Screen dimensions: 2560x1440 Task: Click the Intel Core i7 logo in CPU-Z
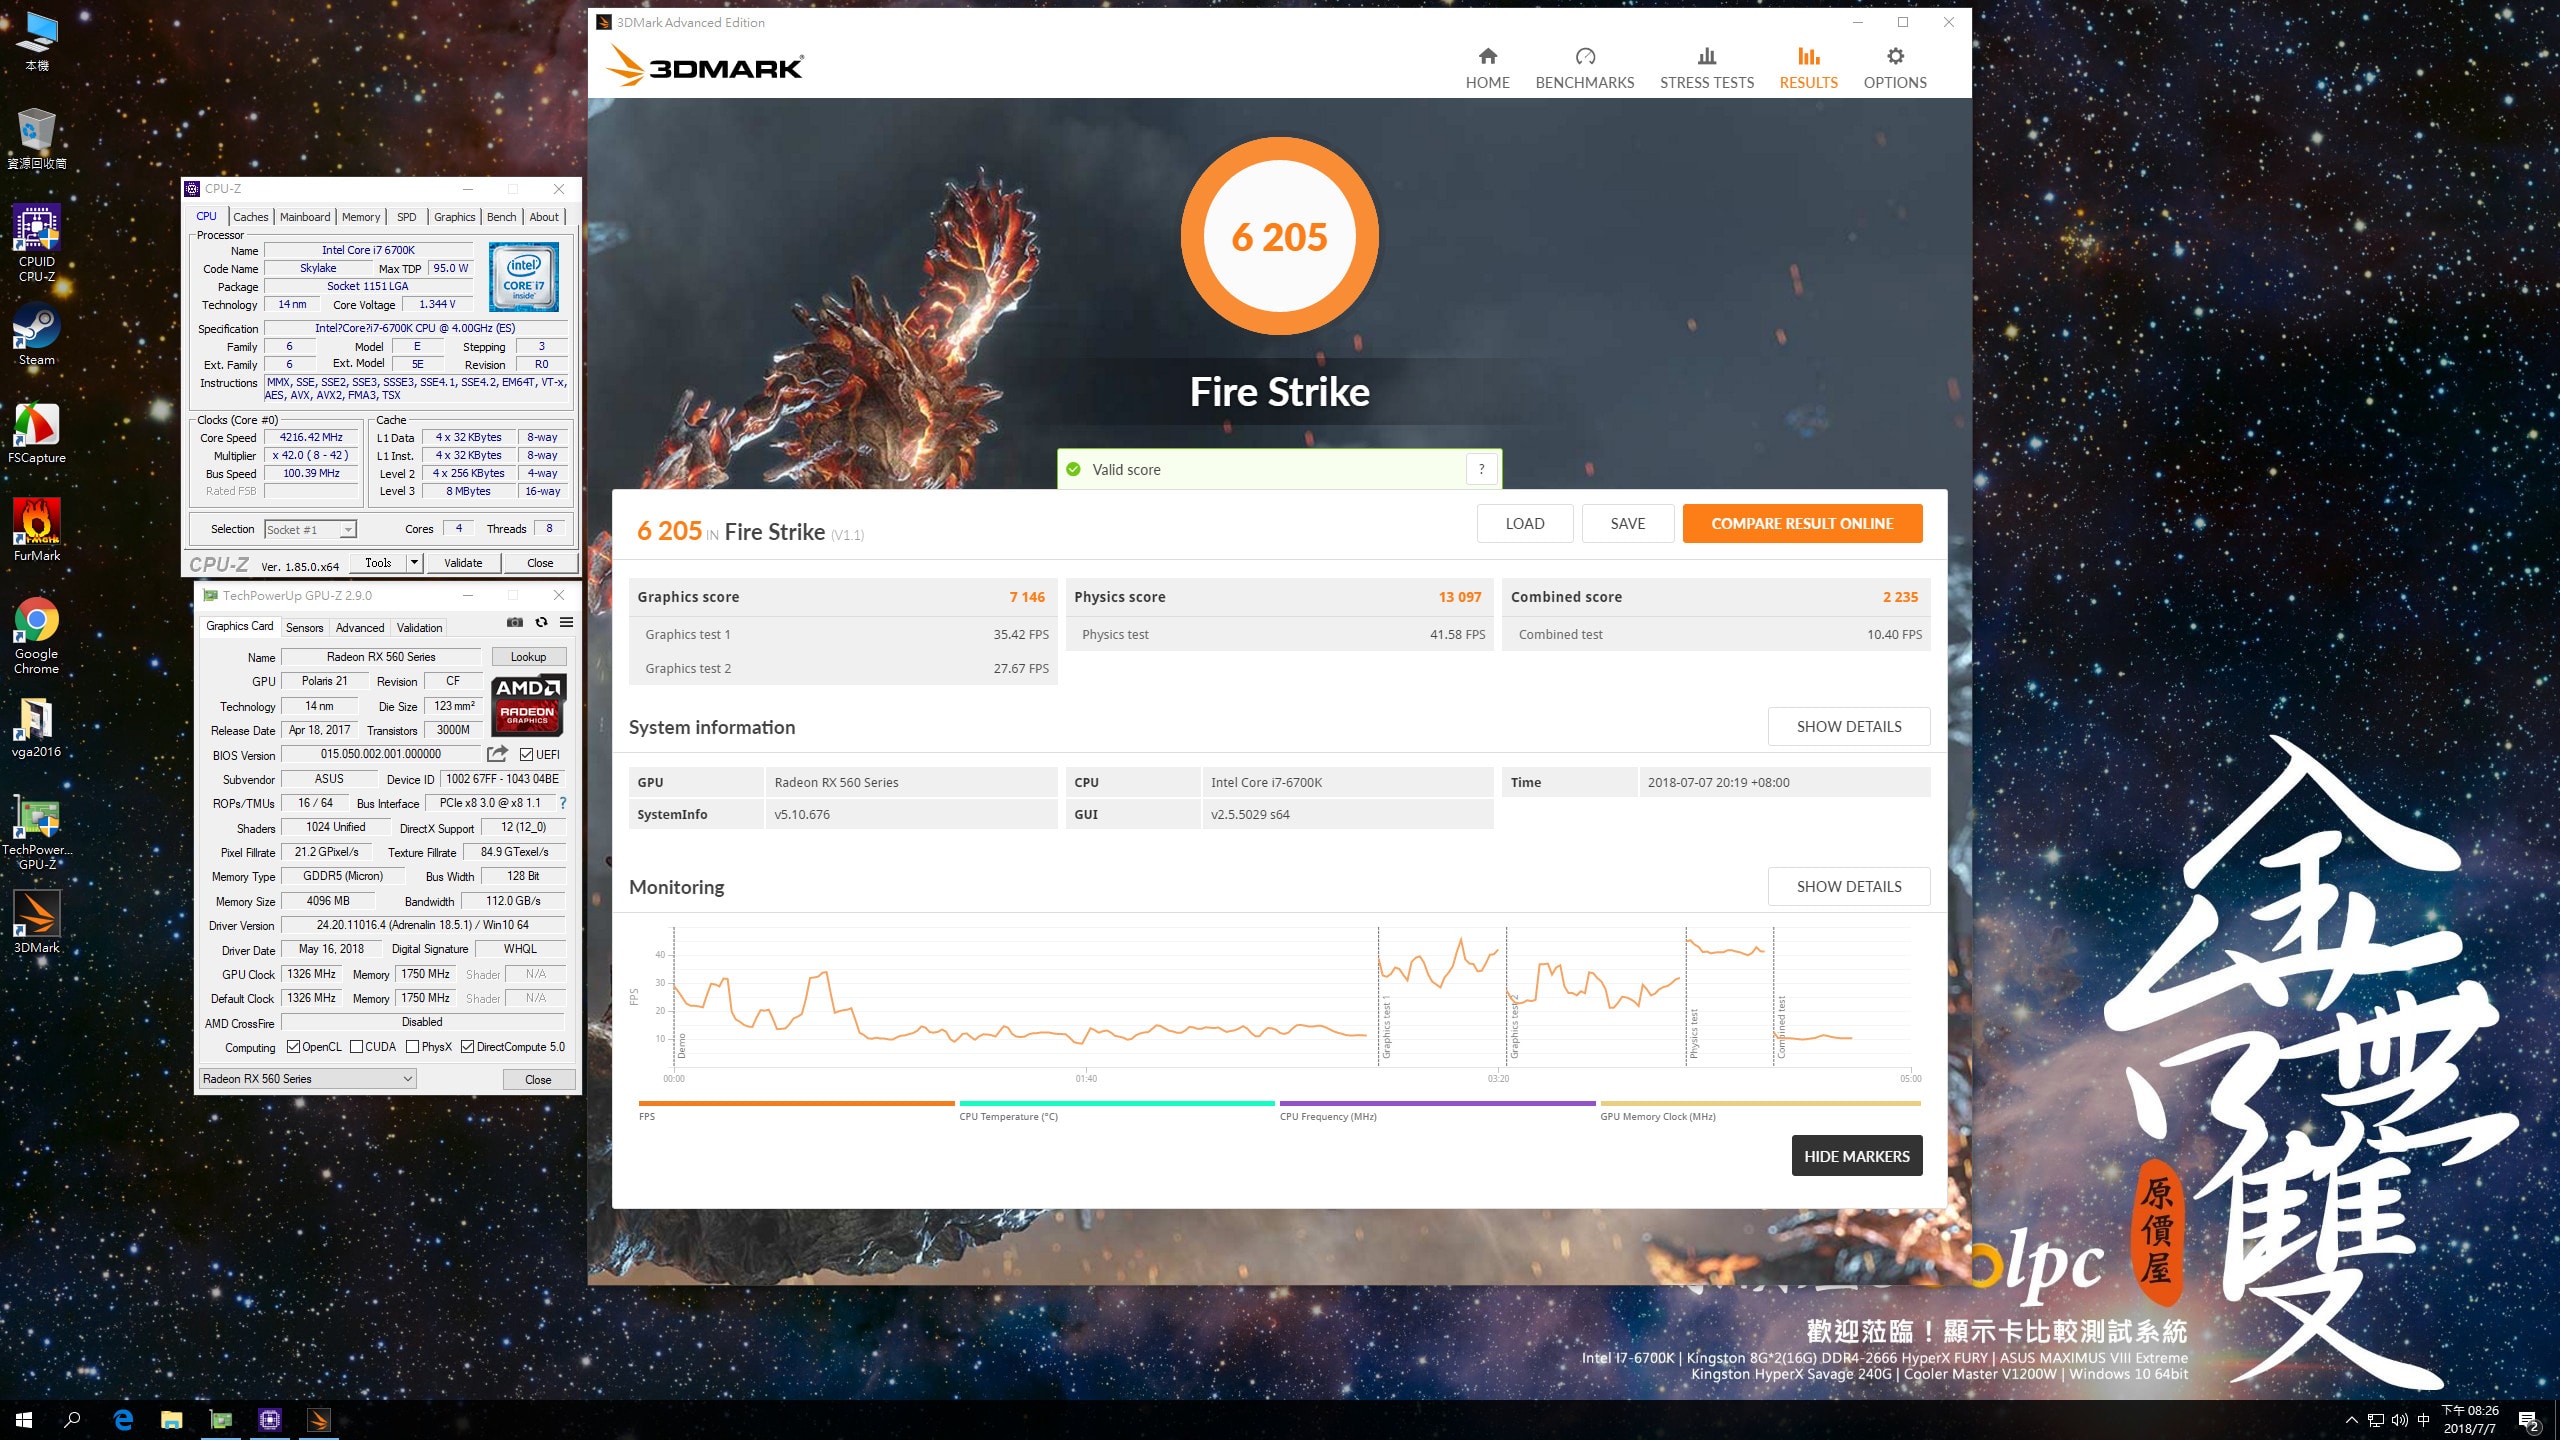pyautogui.click(x=524, y=278)
